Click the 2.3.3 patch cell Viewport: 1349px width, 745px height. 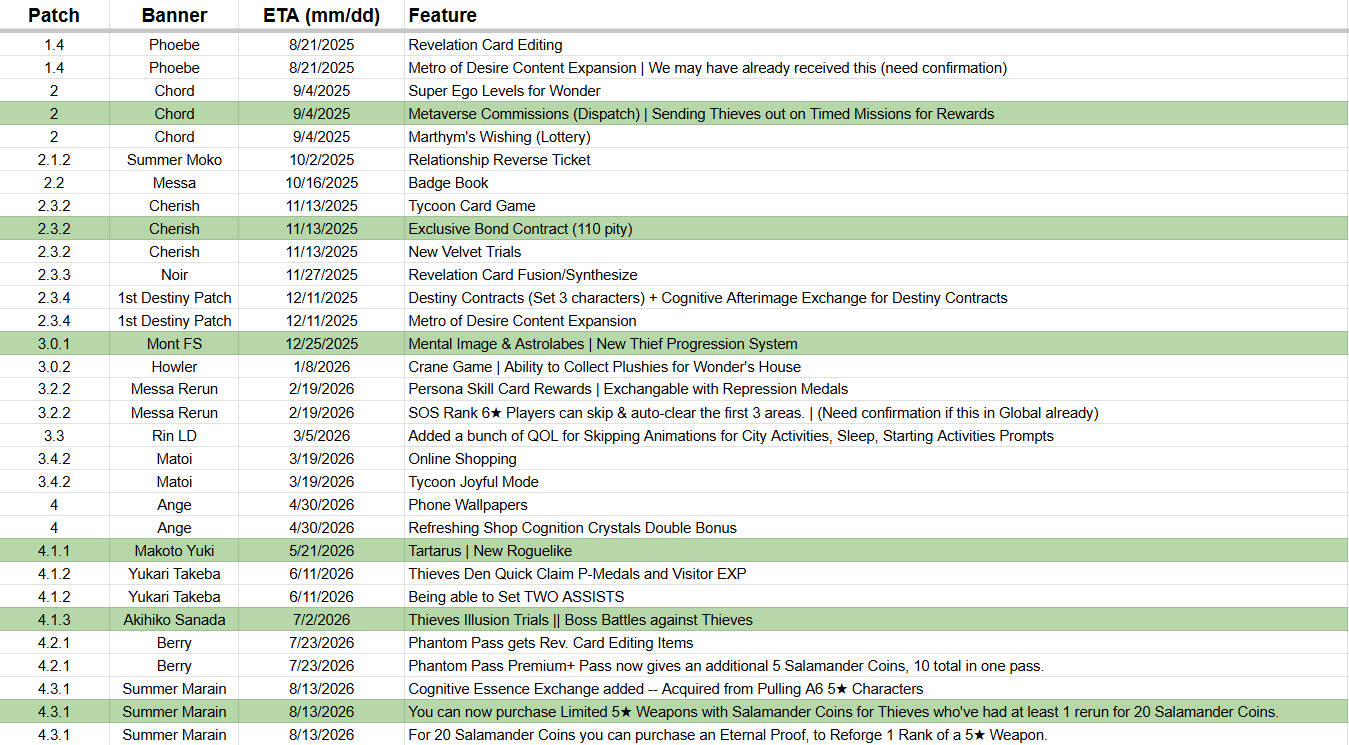pos(54,275)
